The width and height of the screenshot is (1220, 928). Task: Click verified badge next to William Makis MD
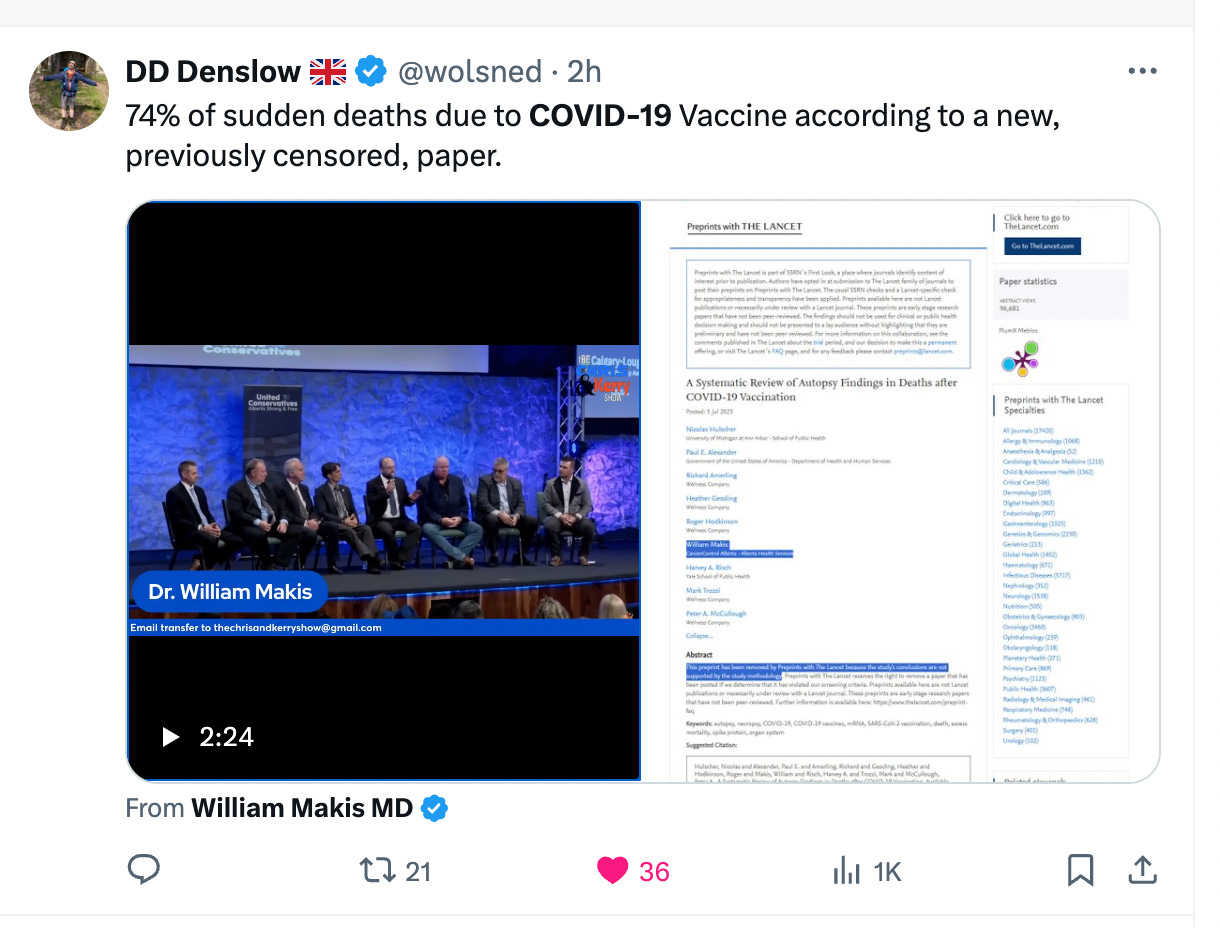pyautogui.click(x=434, y=808)
